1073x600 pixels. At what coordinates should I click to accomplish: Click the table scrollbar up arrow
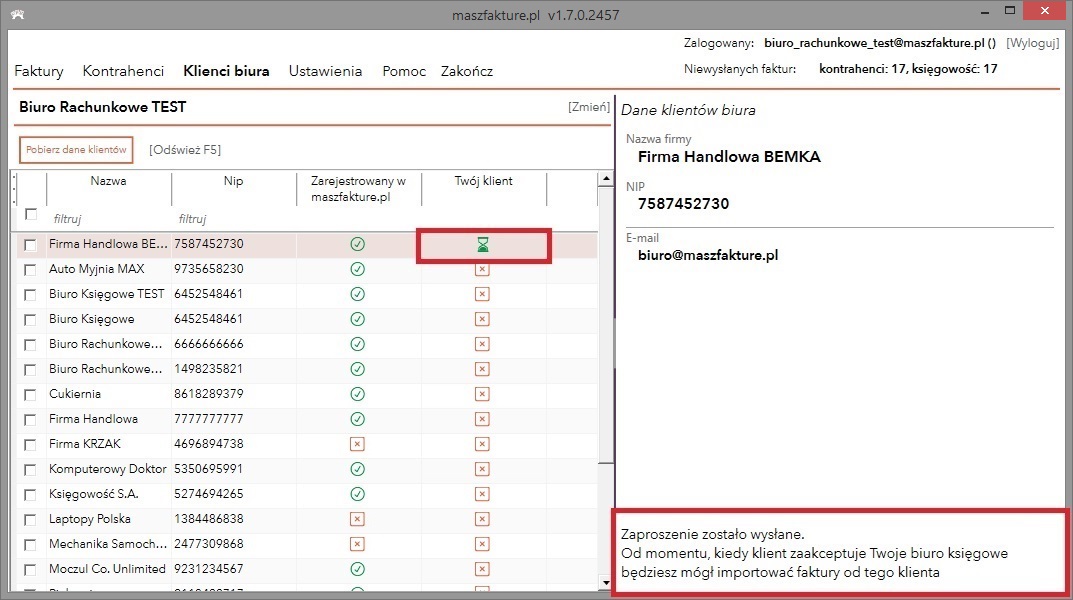click(x=606, y=179)
